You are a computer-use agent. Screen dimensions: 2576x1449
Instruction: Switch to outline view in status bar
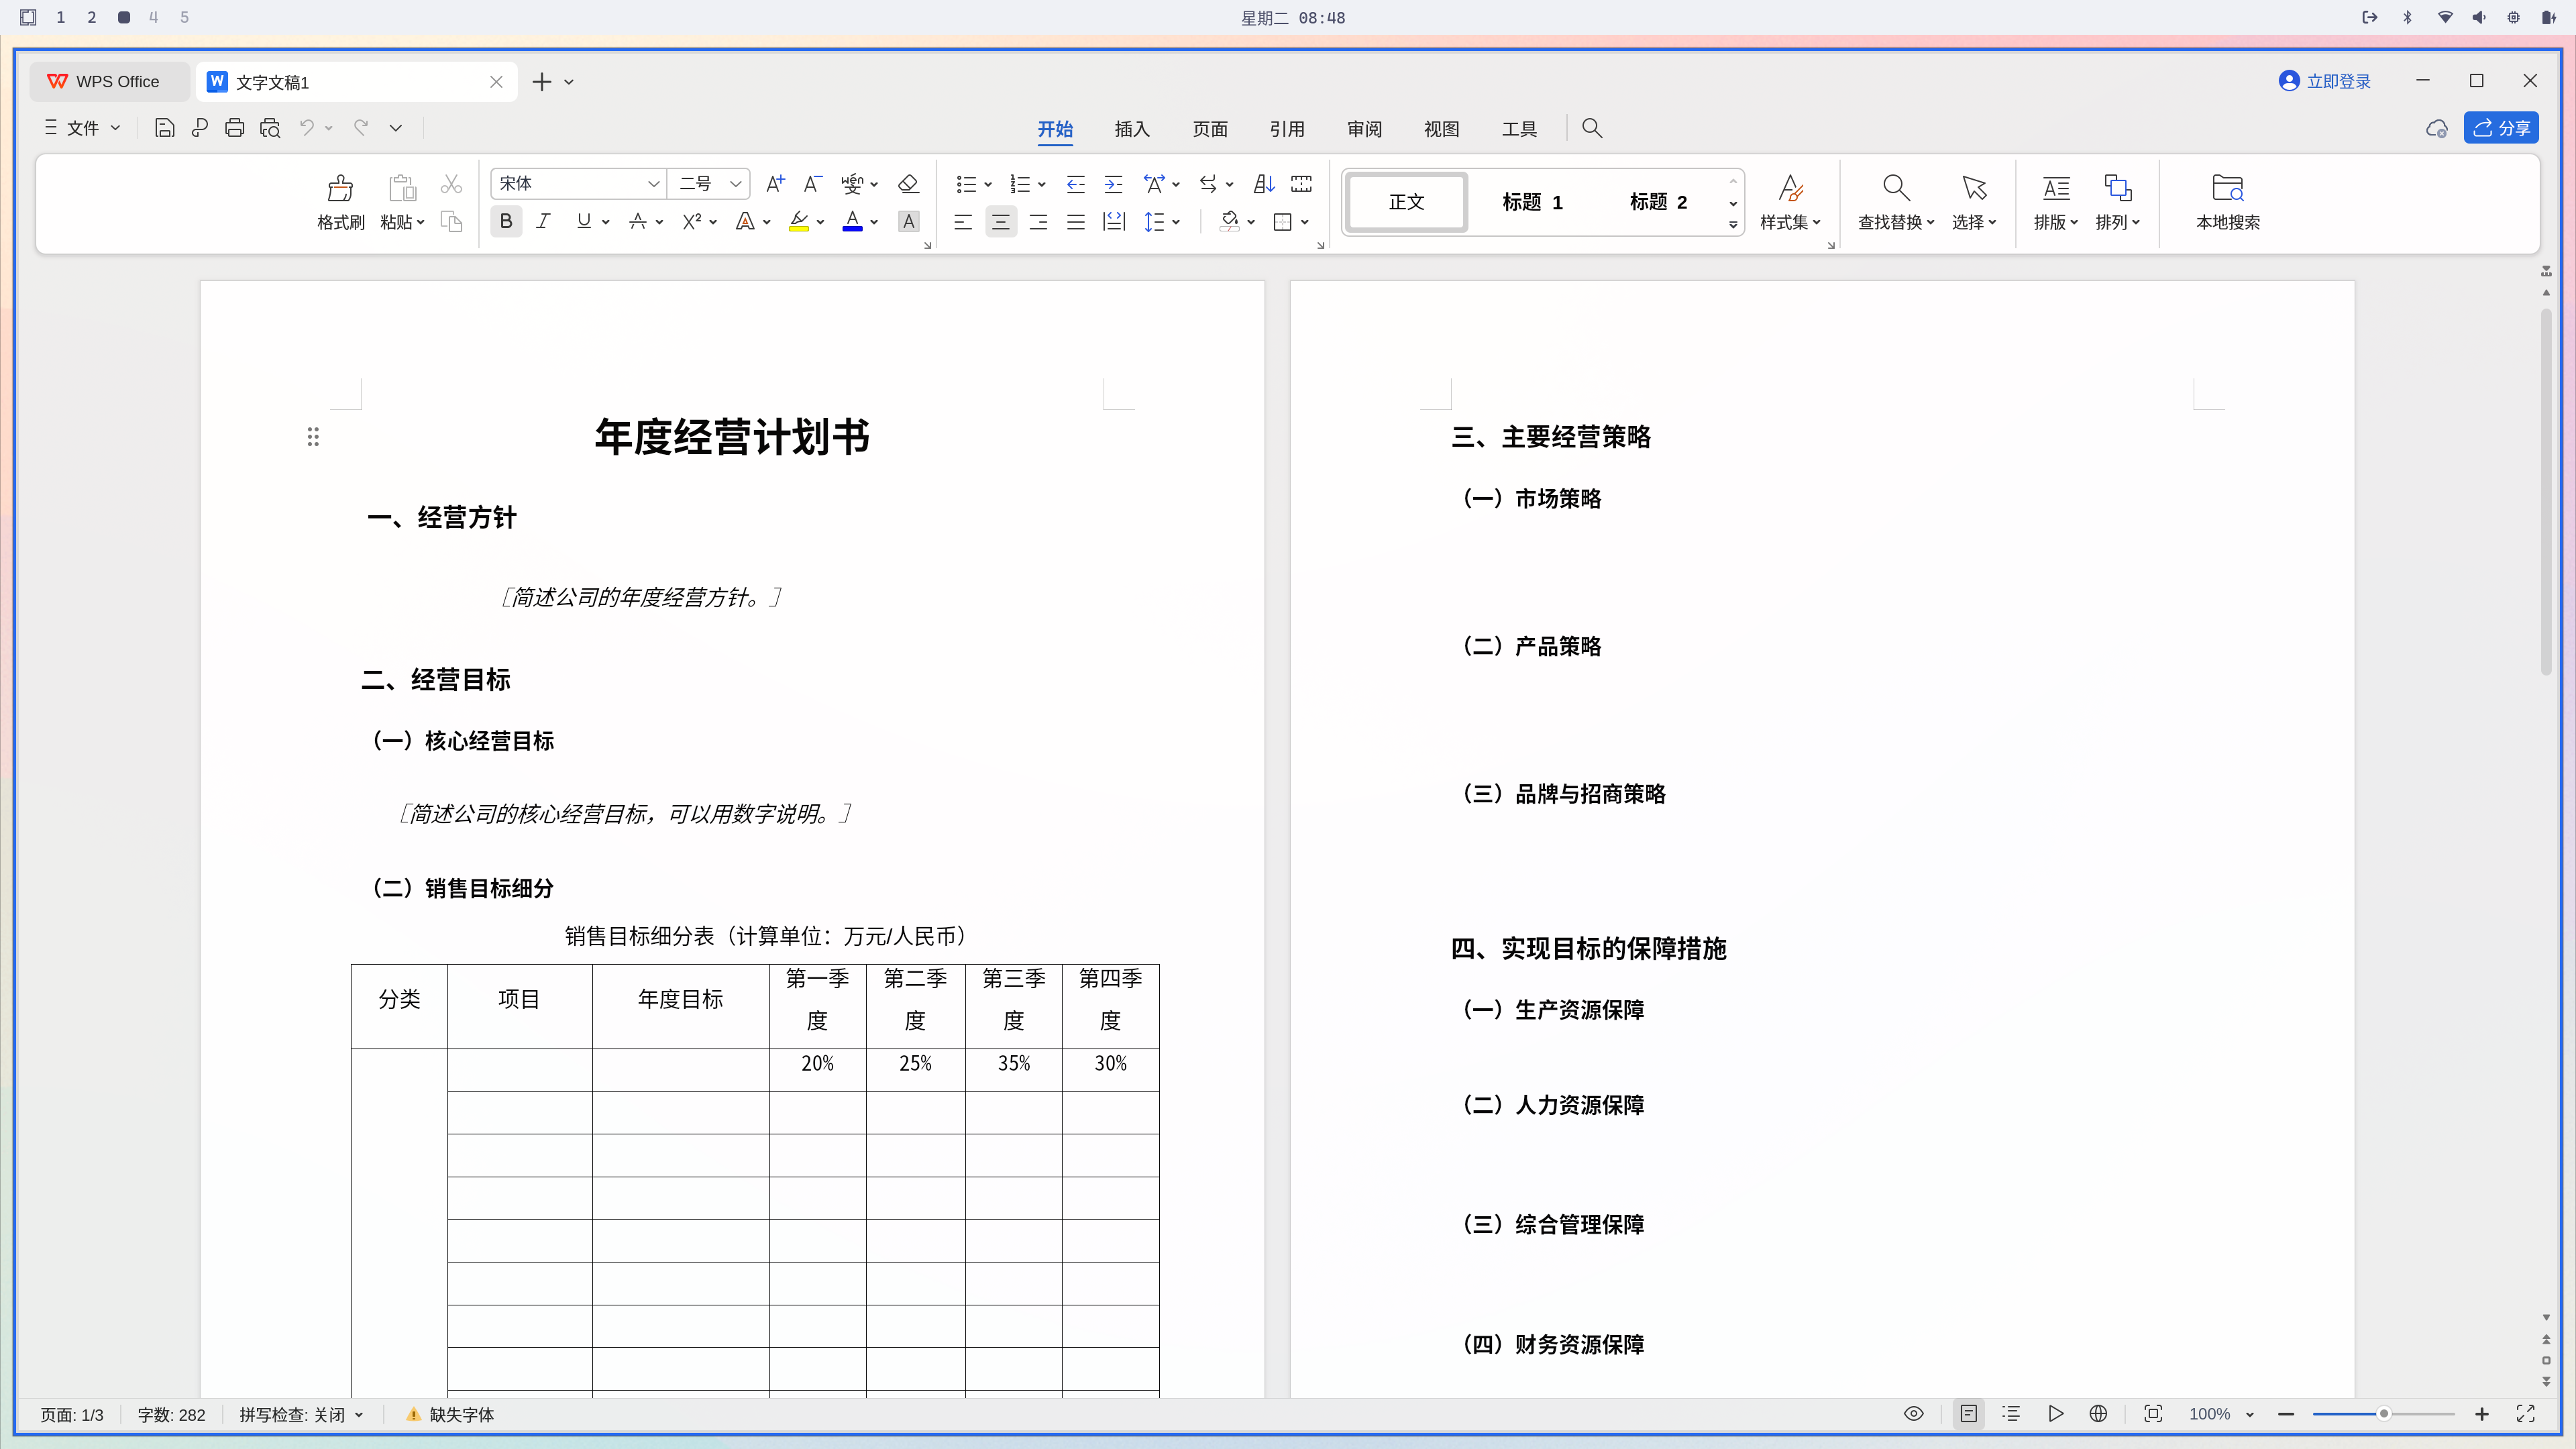(x=2011, y=1413)
